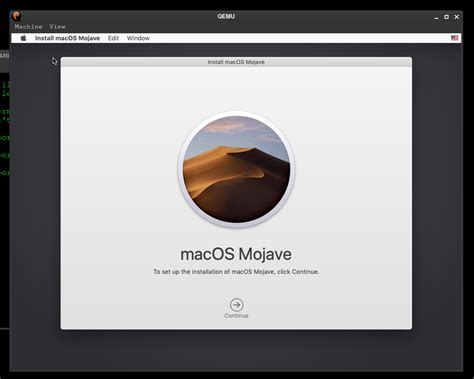Click the Continue label
This screenshot has width=474, height=379.
(x=236, y=316)
